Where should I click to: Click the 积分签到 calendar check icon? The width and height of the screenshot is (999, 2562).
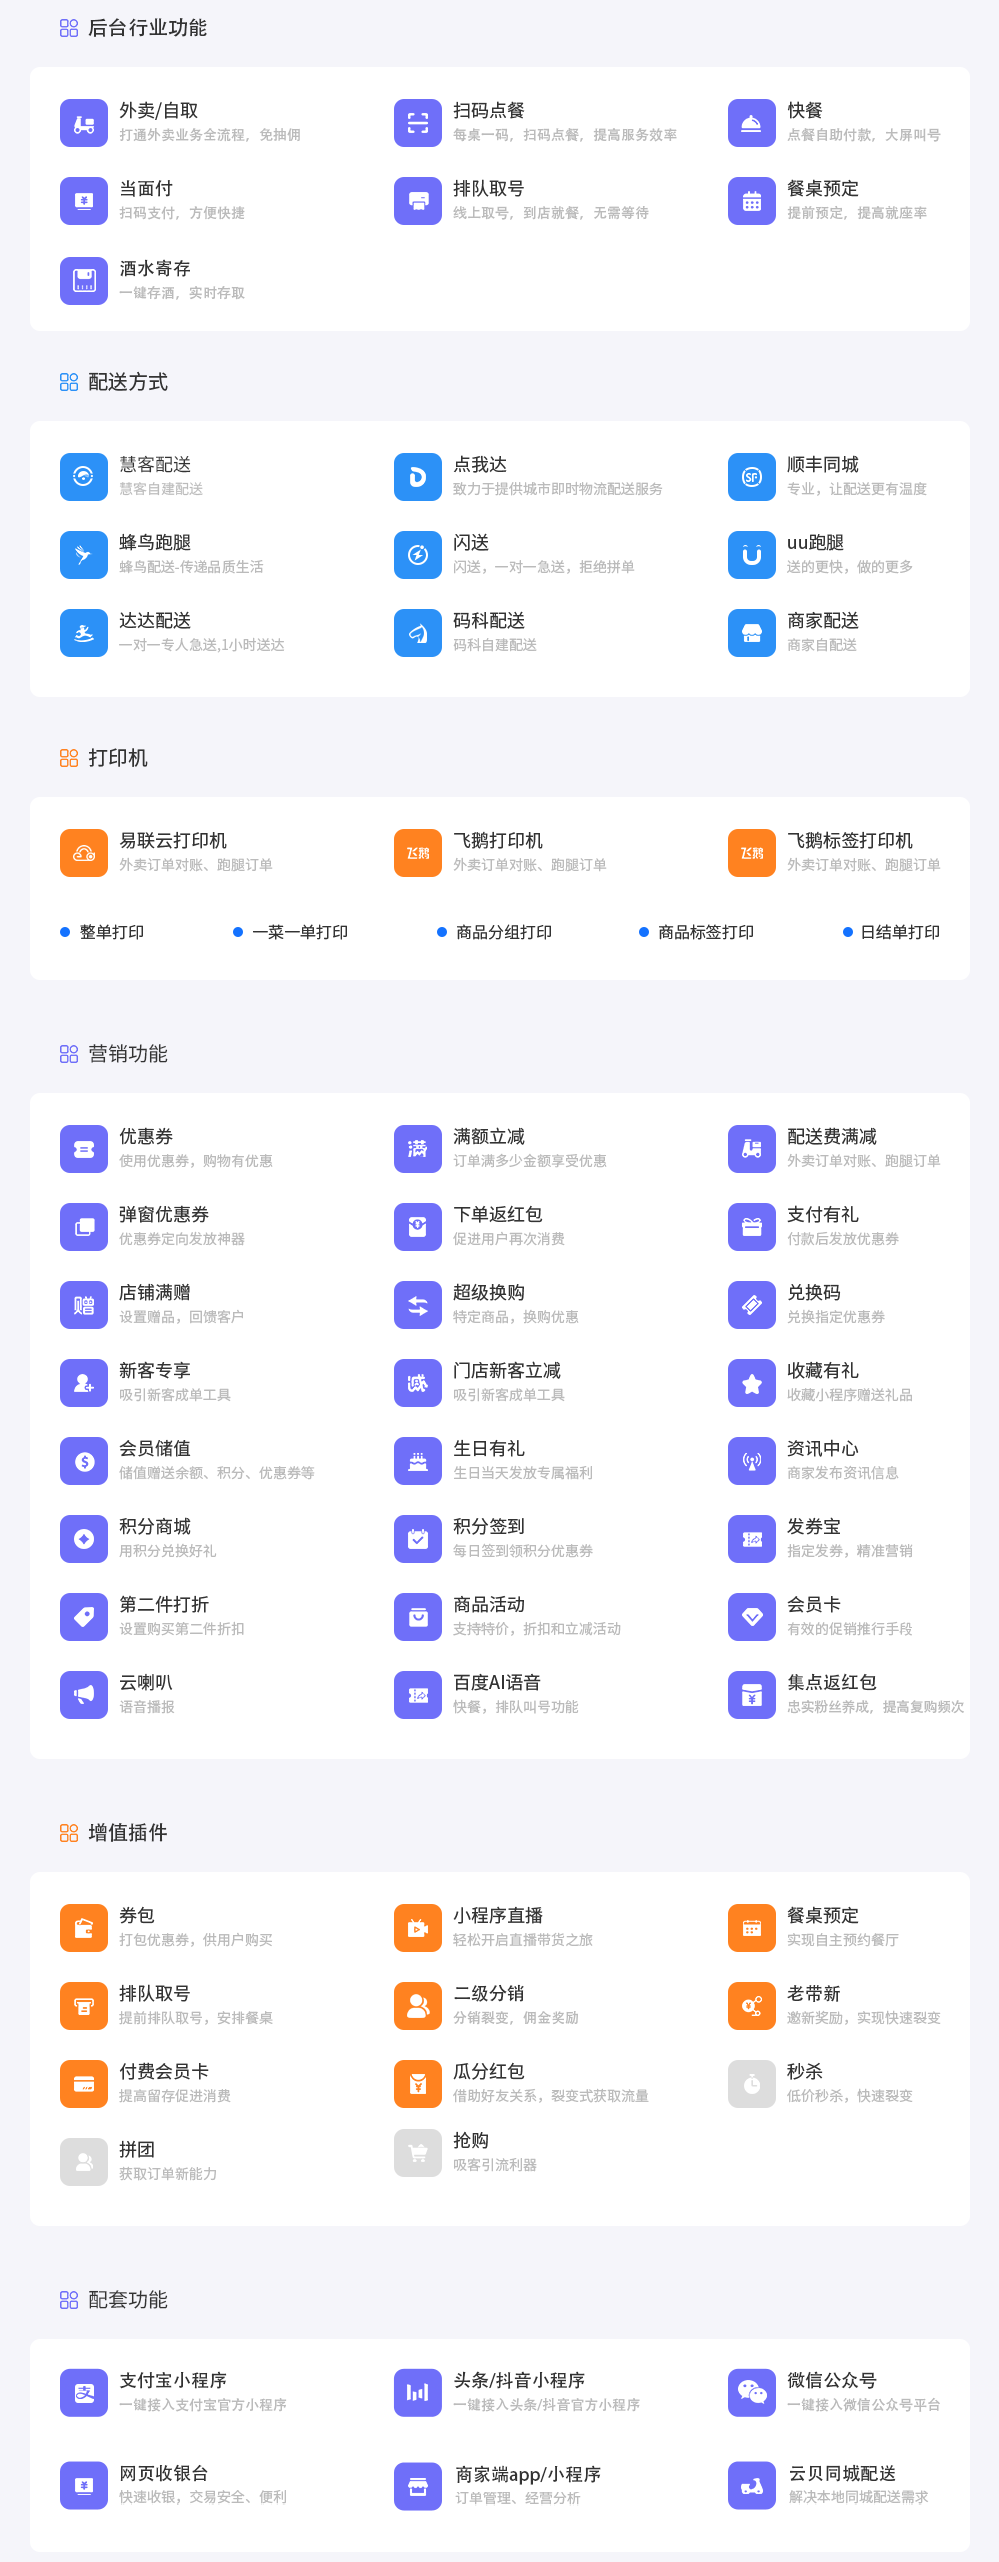pos(418,1539)
